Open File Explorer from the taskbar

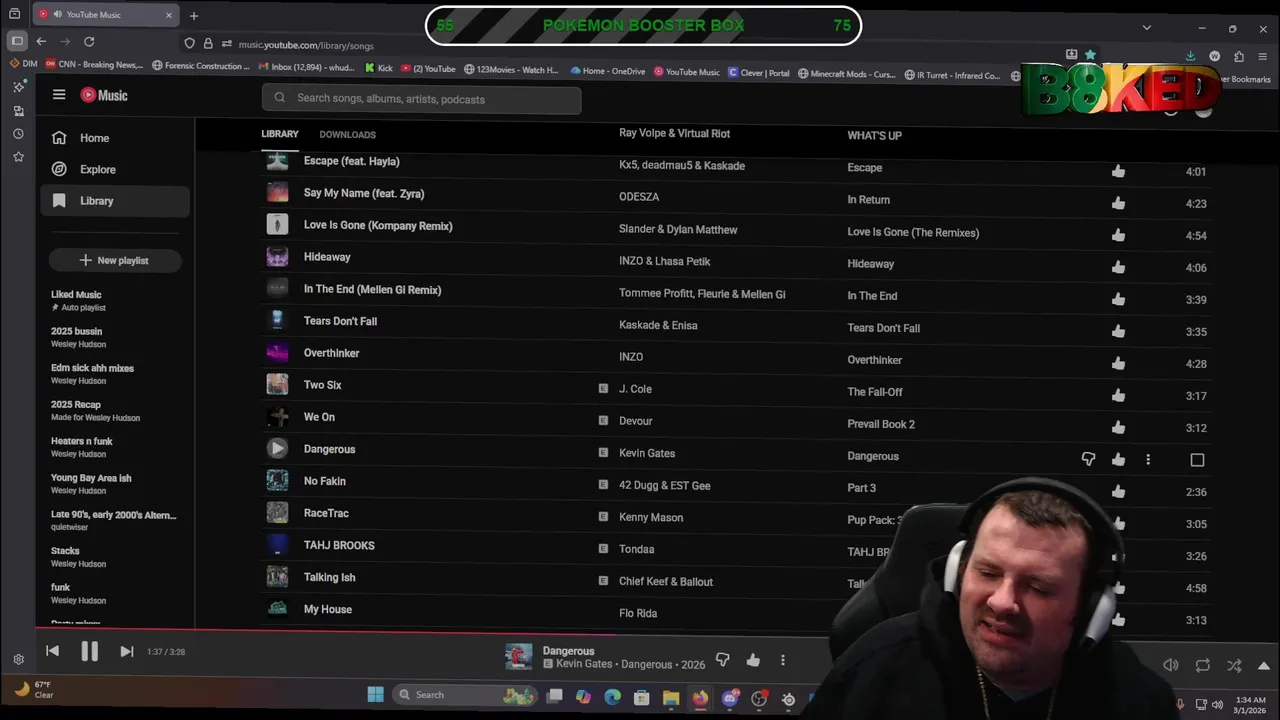671,697
